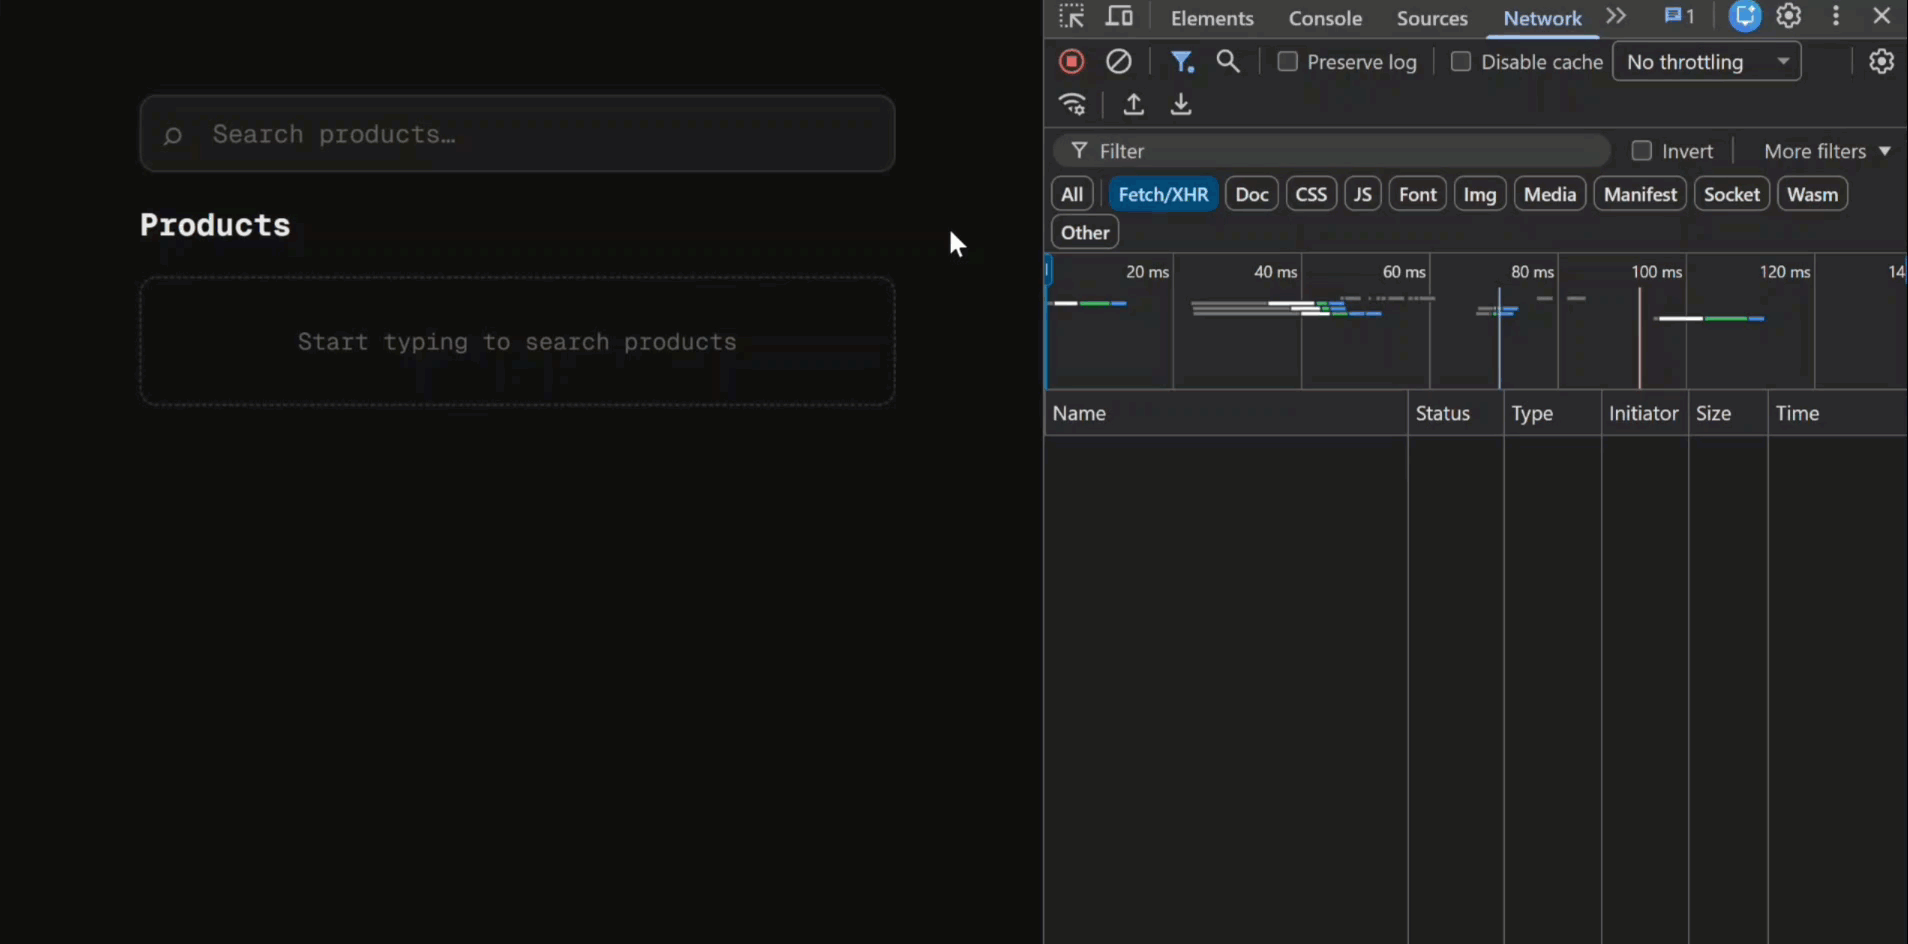The width and height of the screenshot is (1908, 944).
Task: Click the red record network log button
Action: (1070, 61)
